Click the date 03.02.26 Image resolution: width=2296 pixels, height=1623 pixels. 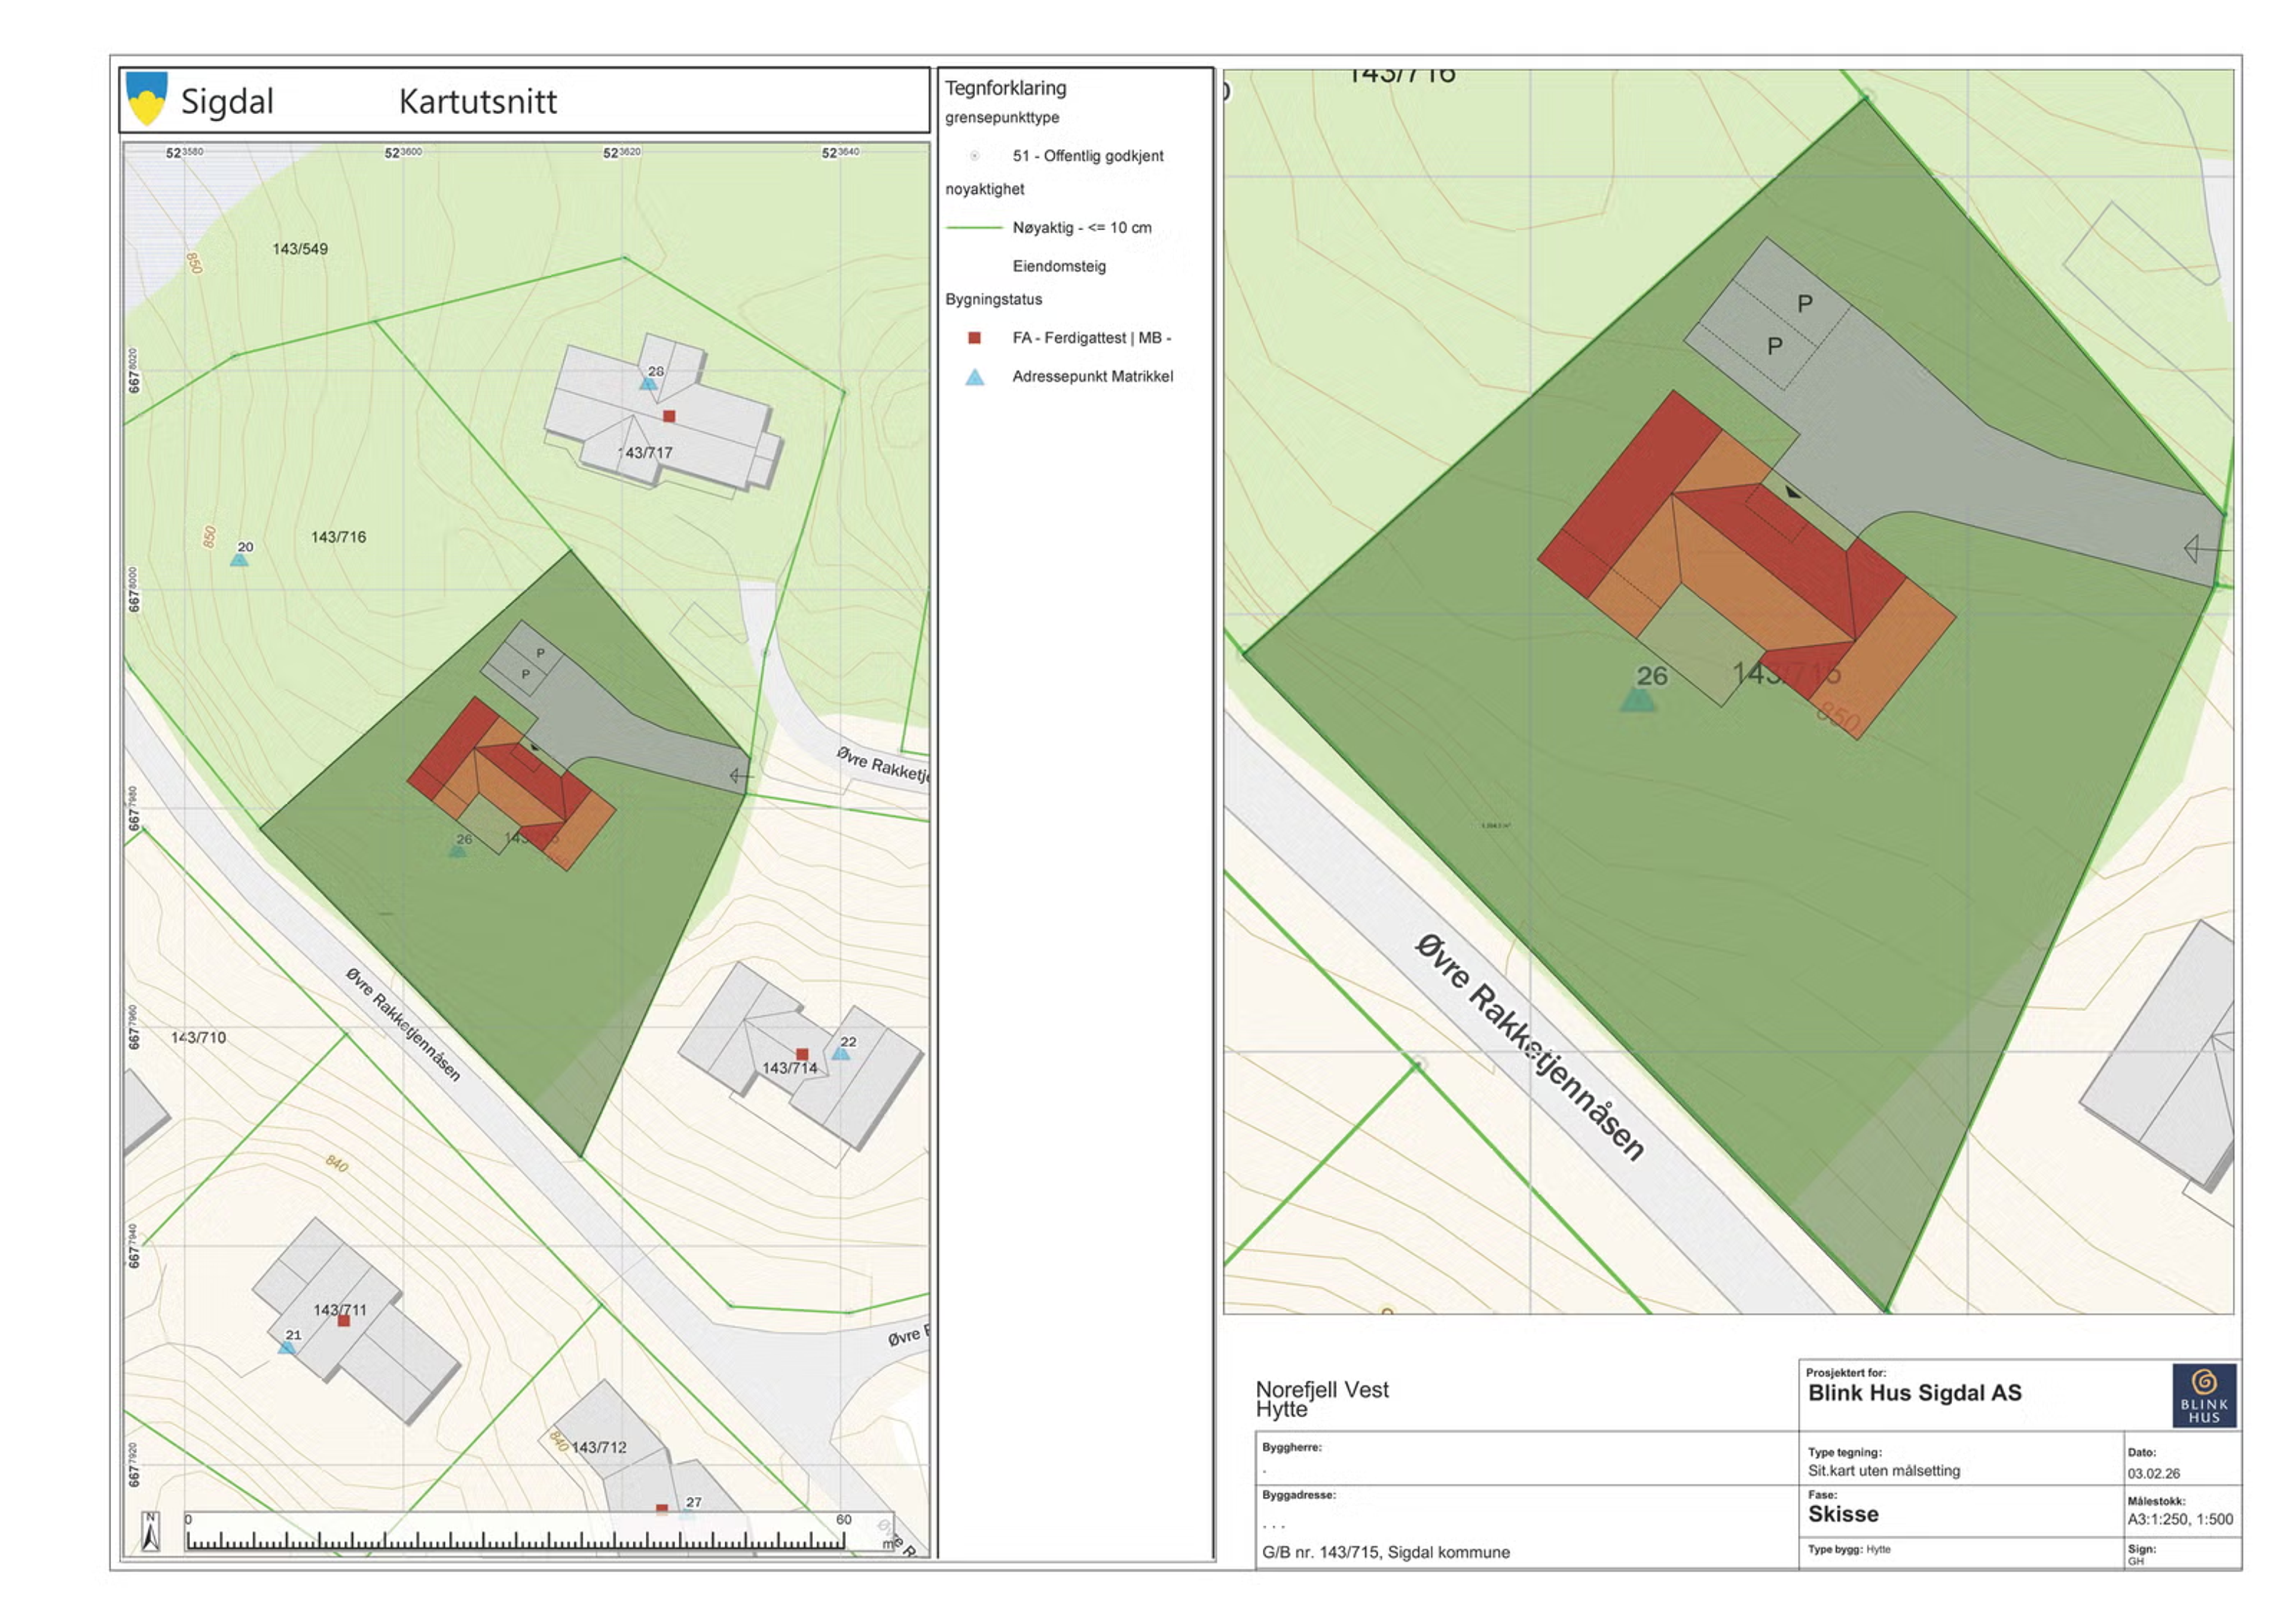[x=2154, y=1474]
